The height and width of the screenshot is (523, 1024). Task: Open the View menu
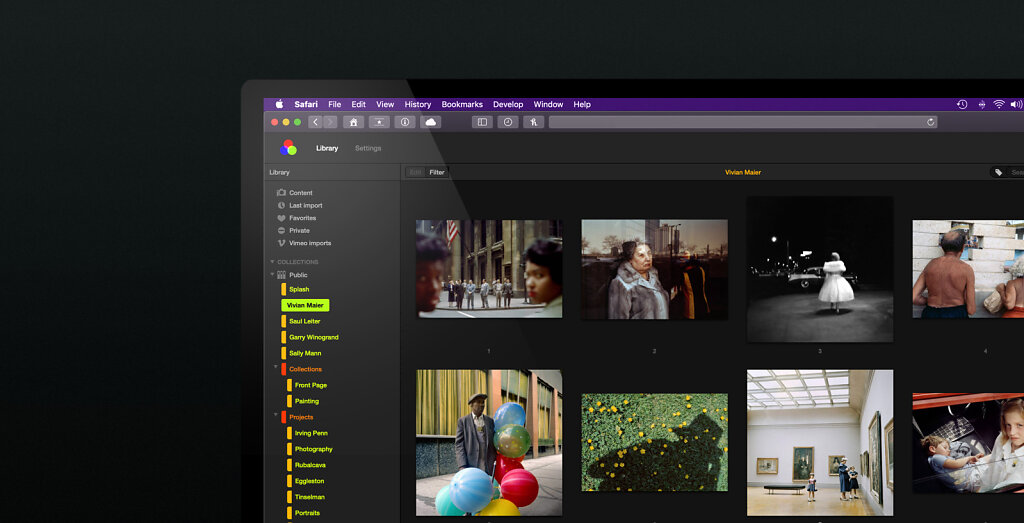[385, 104]
